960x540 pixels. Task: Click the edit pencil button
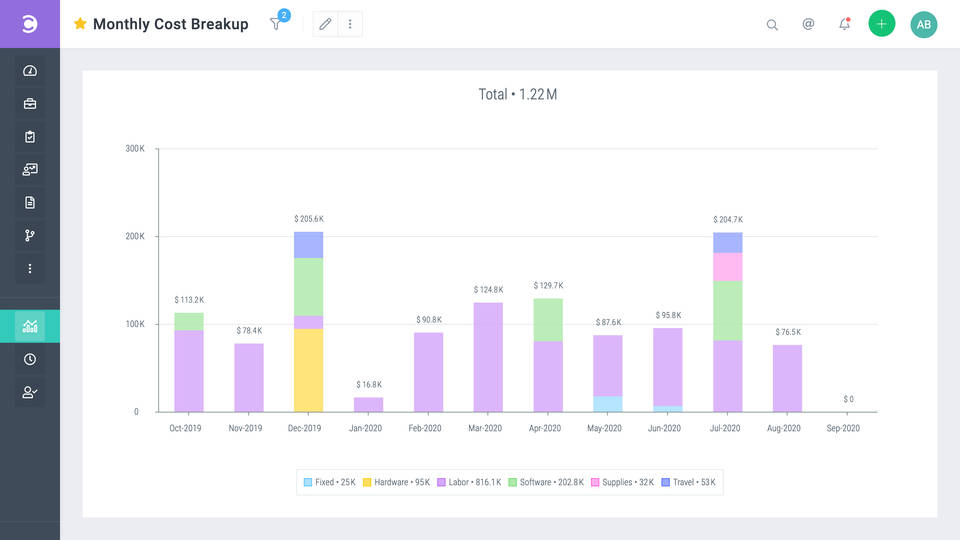coord(325,24)
